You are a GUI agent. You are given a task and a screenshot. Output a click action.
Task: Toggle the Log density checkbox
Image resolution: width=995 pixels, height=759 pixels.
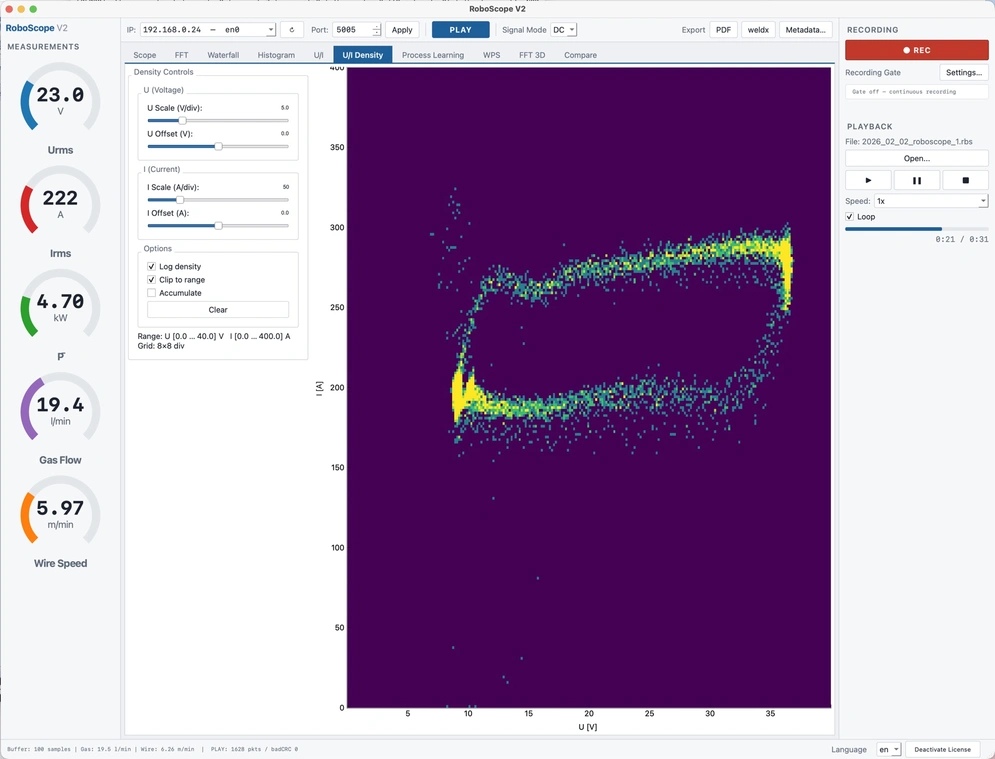coord(152,267)
